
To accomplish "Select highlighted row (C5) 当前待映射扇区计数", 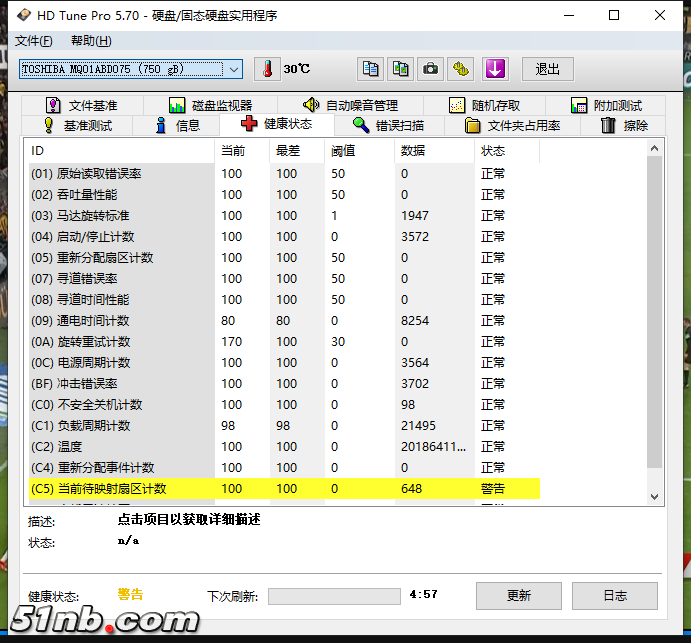I will [284, 489].
